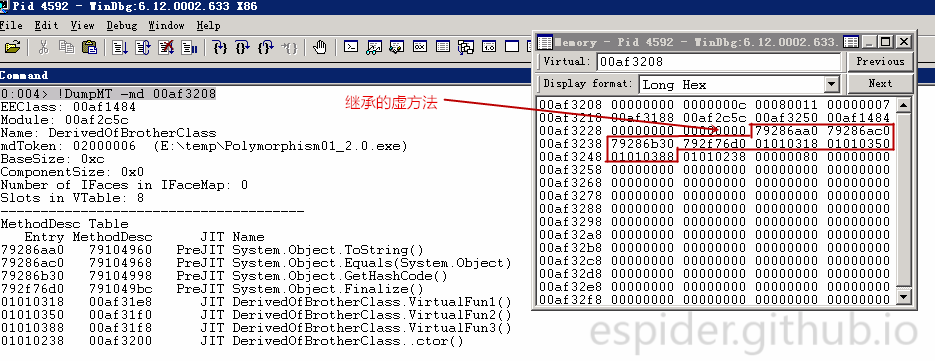Screen dimensions: 935x361
Task: Click memory address 00af32f8 row label
Action: [571, 300]
